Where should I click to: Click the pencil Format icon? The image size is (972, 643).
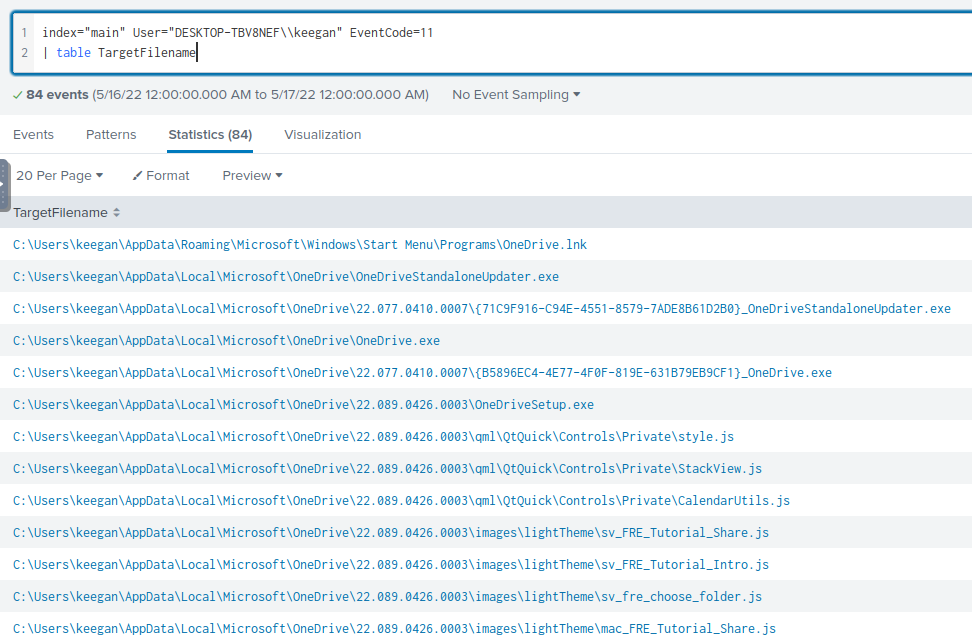tap(137, 176)
